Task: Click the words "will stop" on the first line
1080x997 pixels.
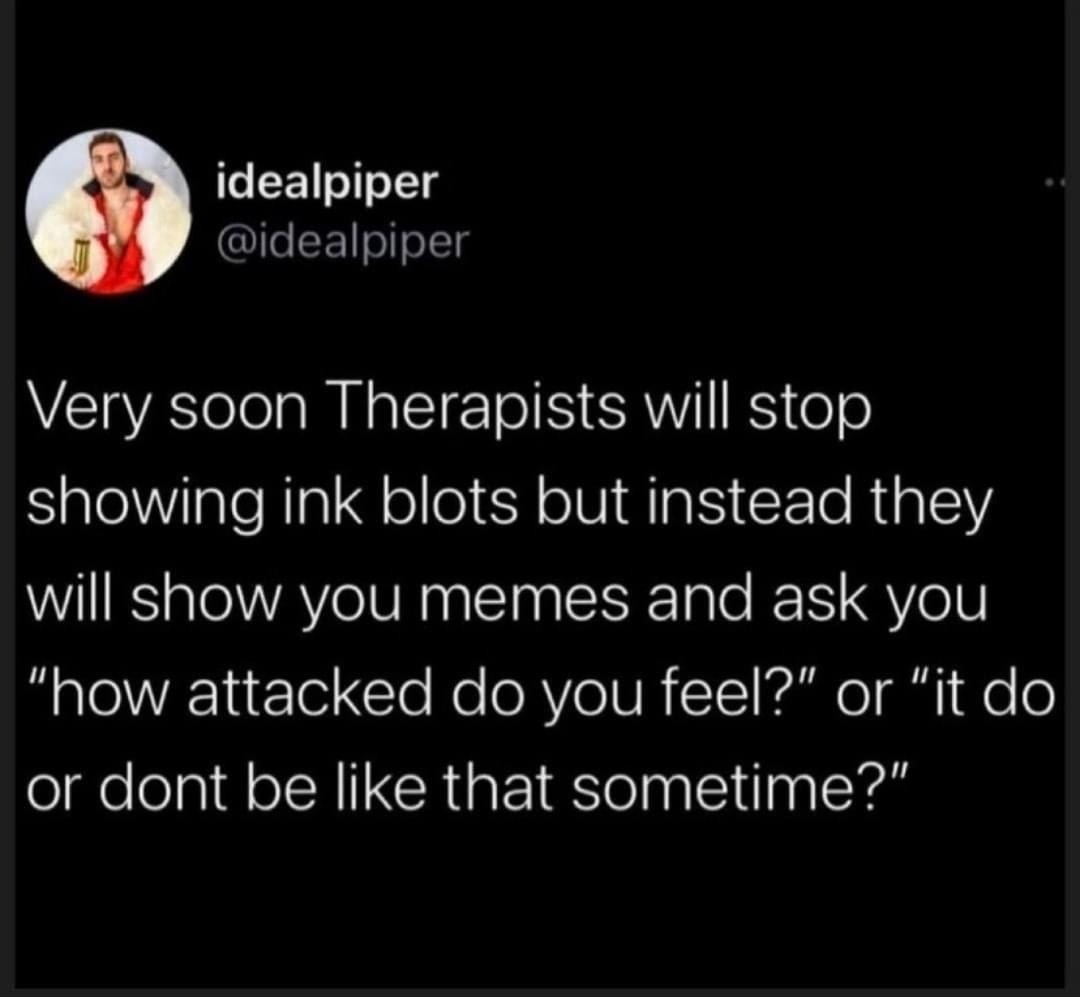Action: pos(756,409)
